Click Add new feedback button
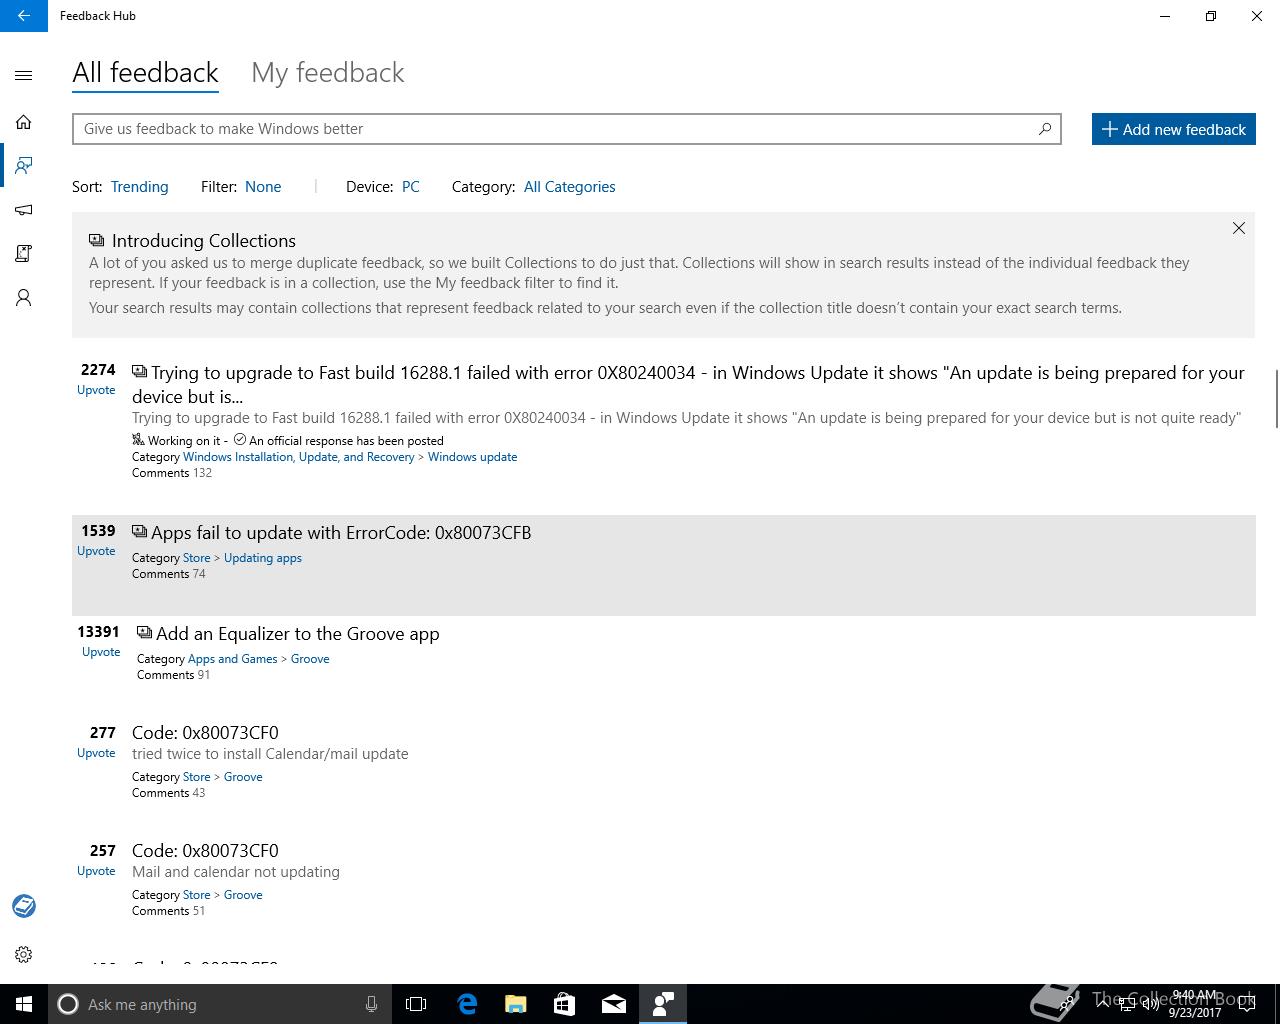This screenshot has height=1024, width=1280. 1173,129
